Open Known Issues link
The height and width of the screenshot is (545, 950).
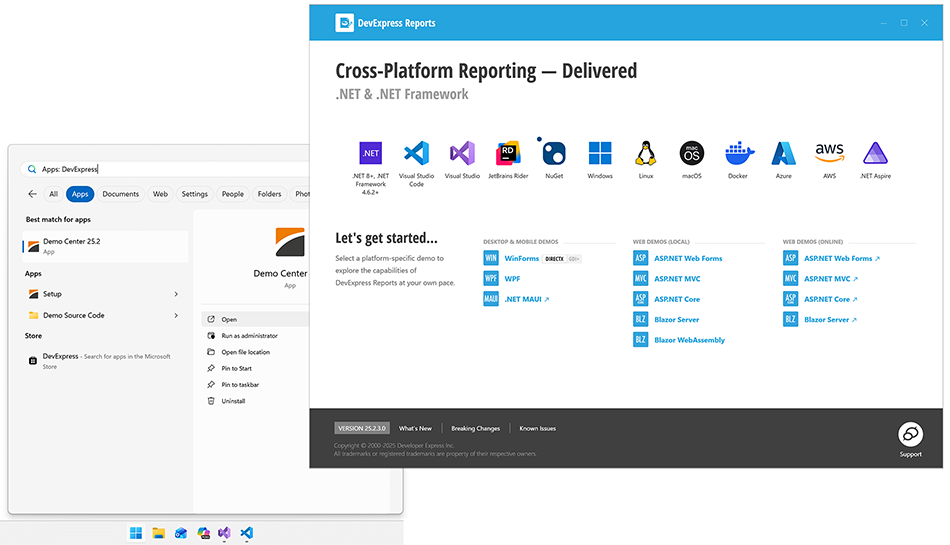pyautogui.click(x=537, y=429)
